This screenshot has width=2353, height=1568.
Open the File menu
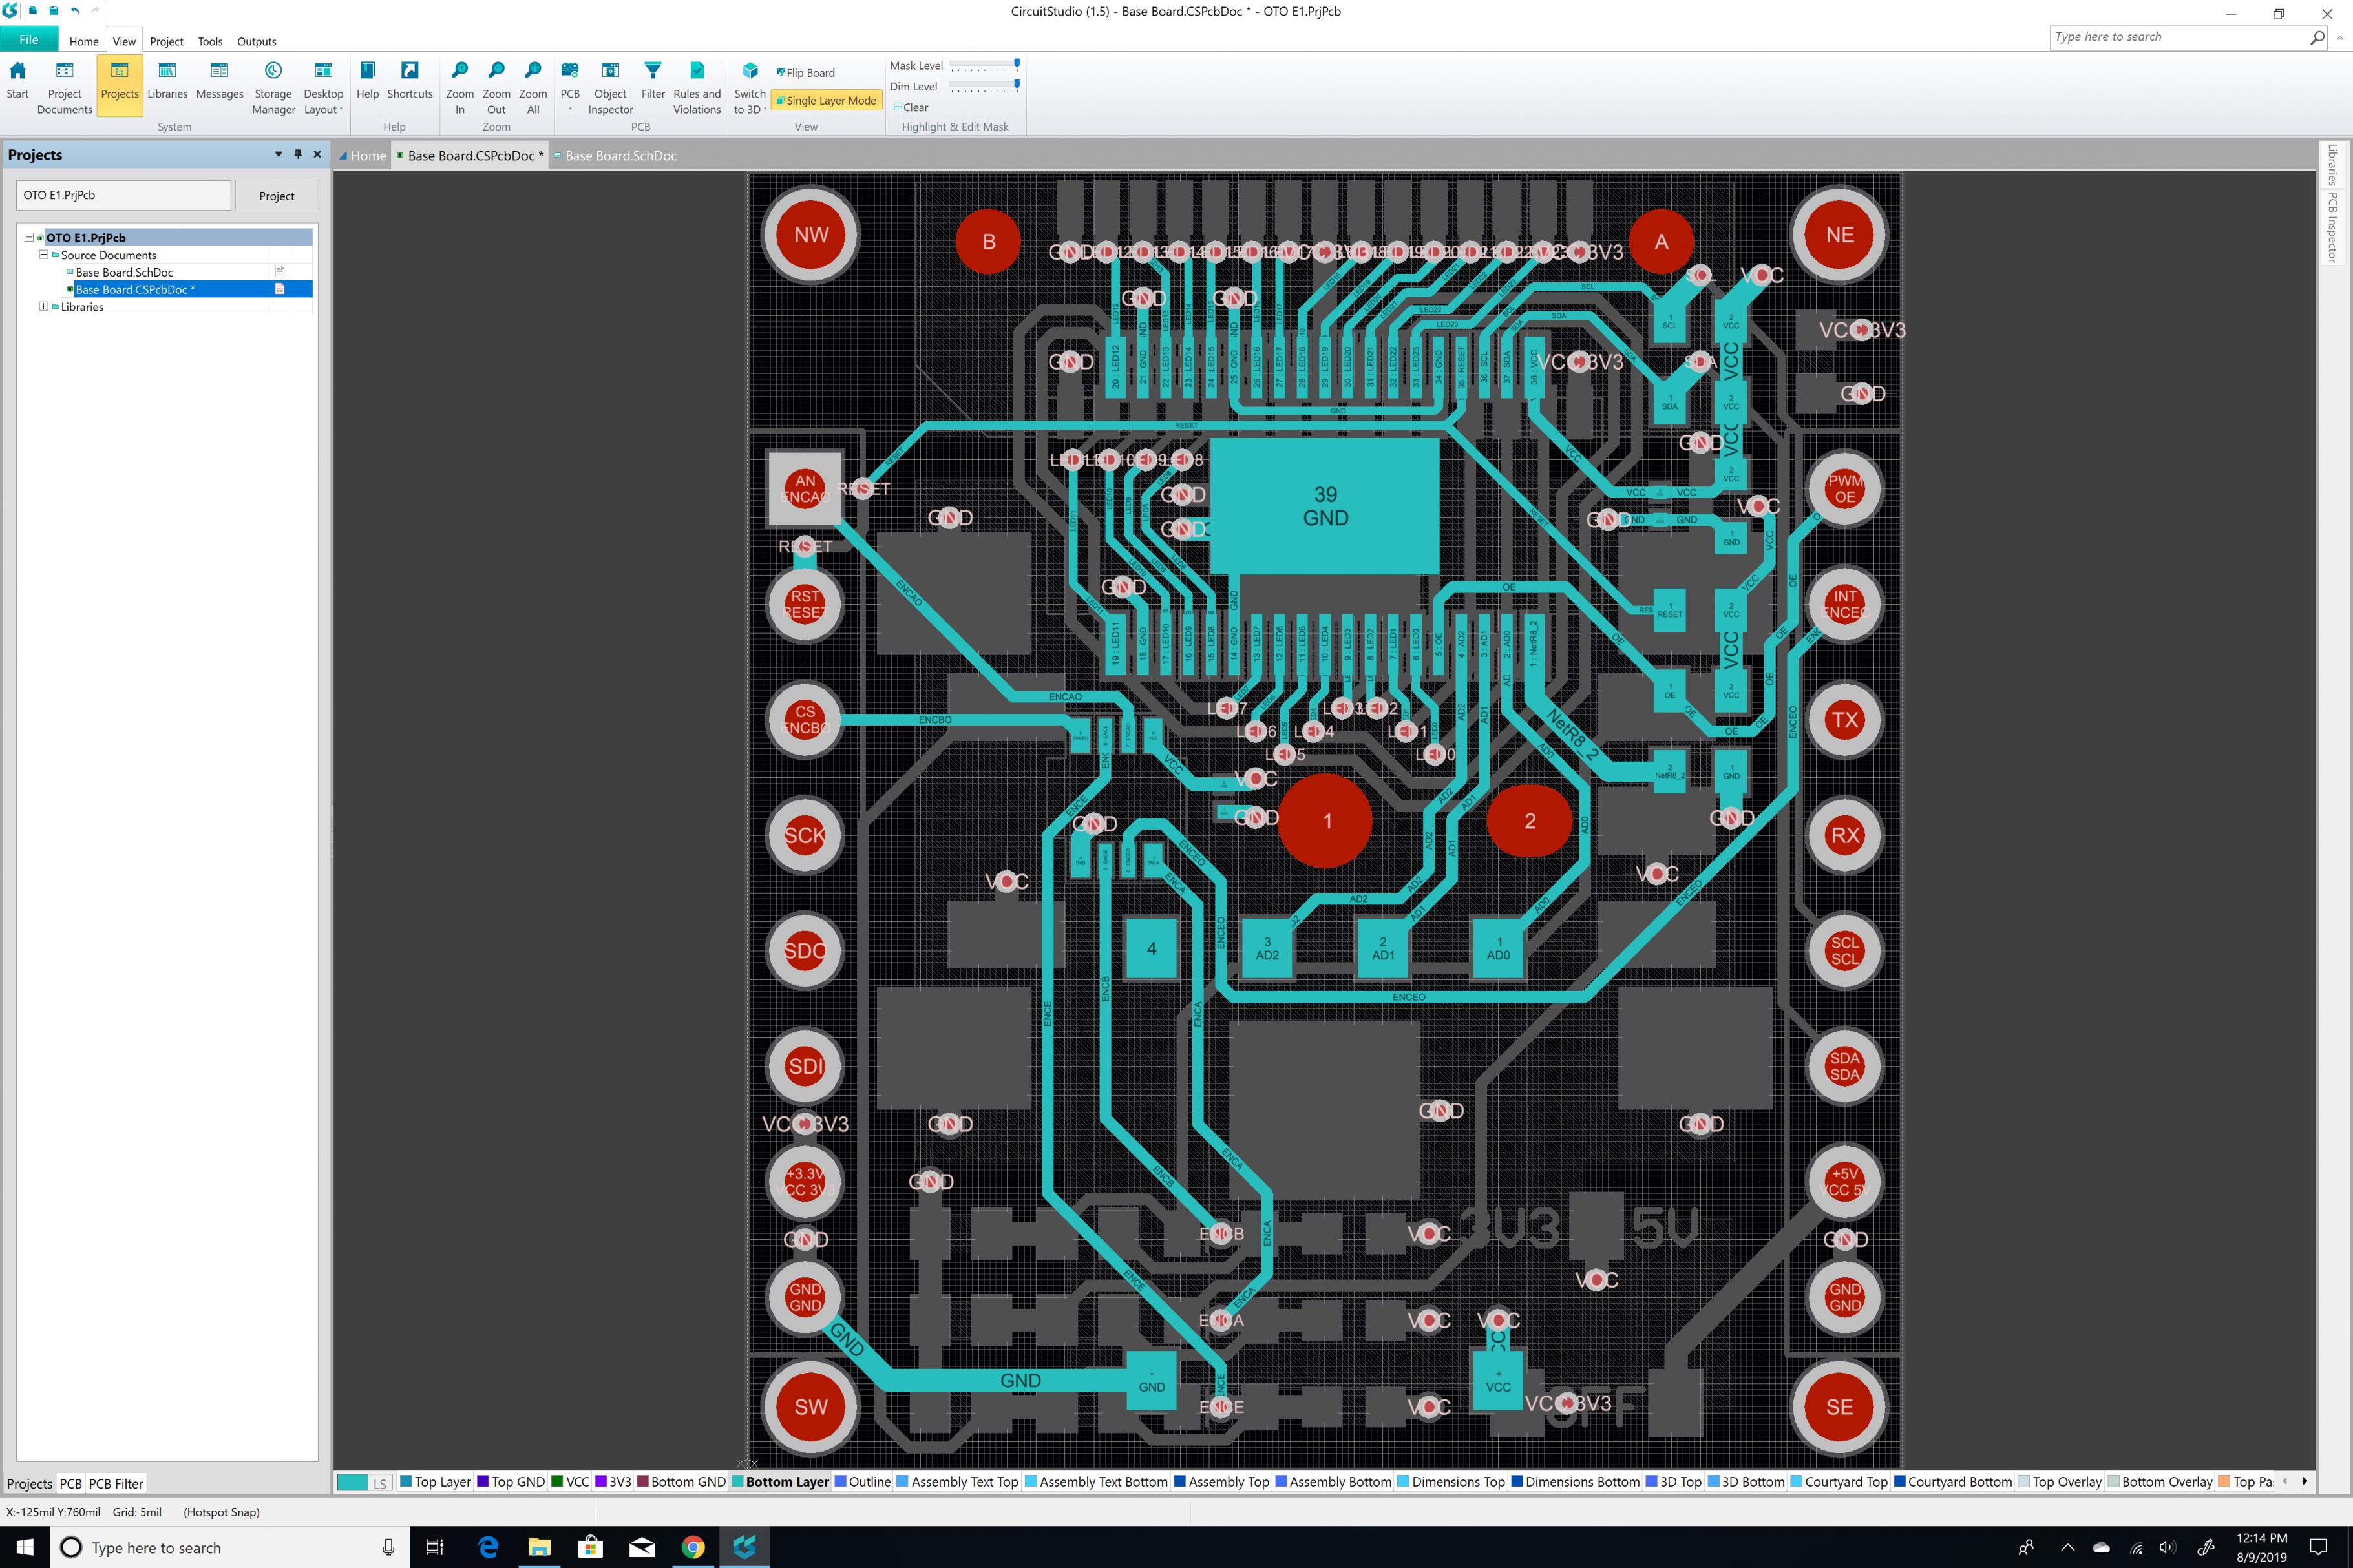pos(29,40)
